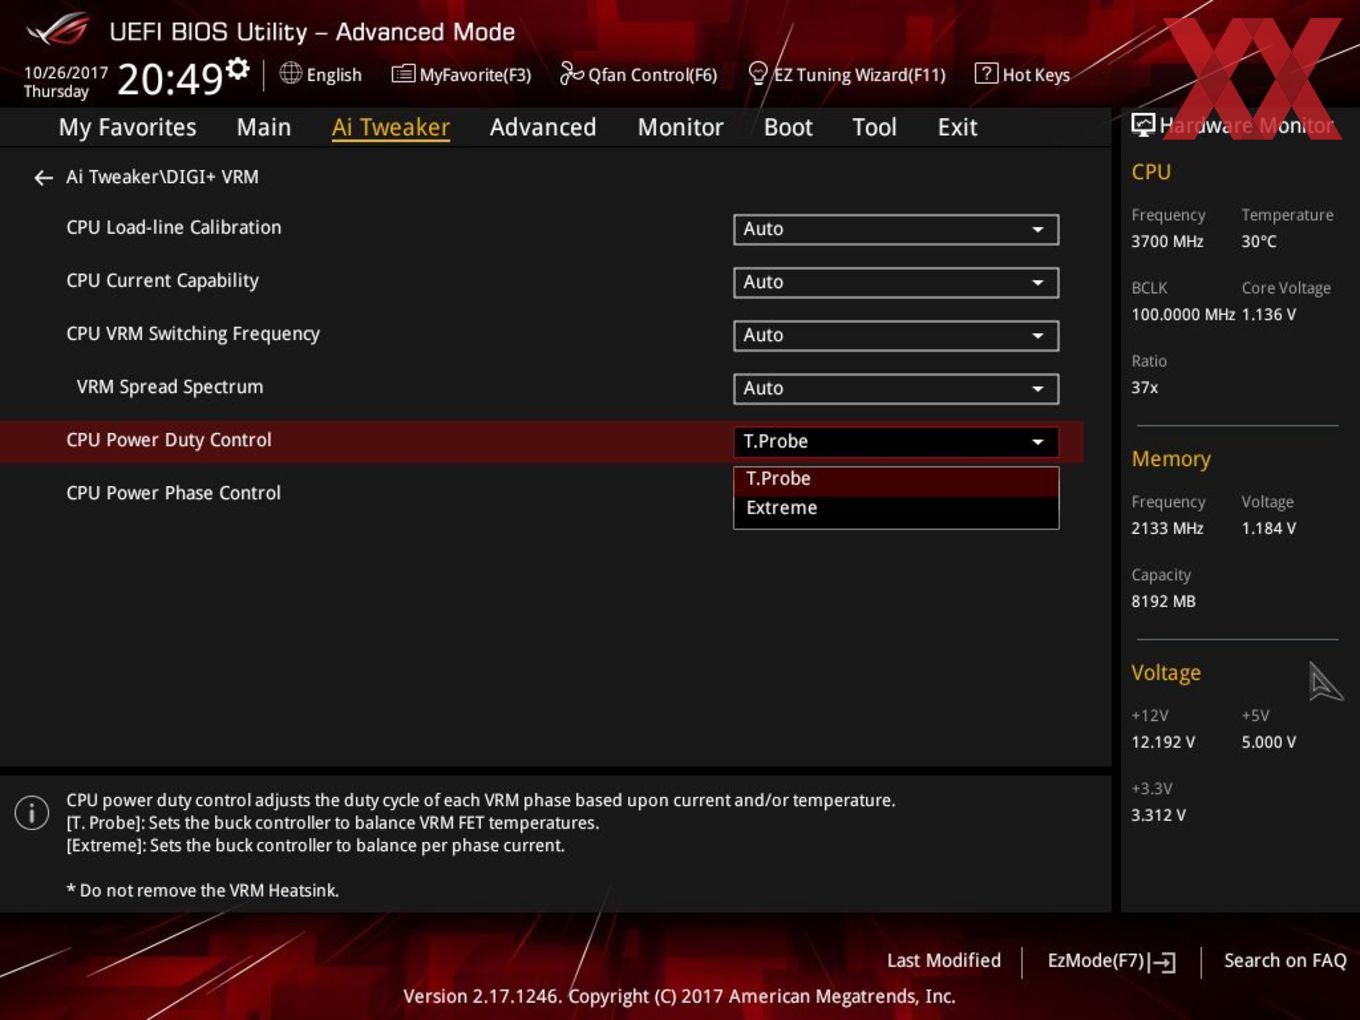Click the Ai Tweaker\DIGI+ VRM breadcrumb

[x=162, y=177]
